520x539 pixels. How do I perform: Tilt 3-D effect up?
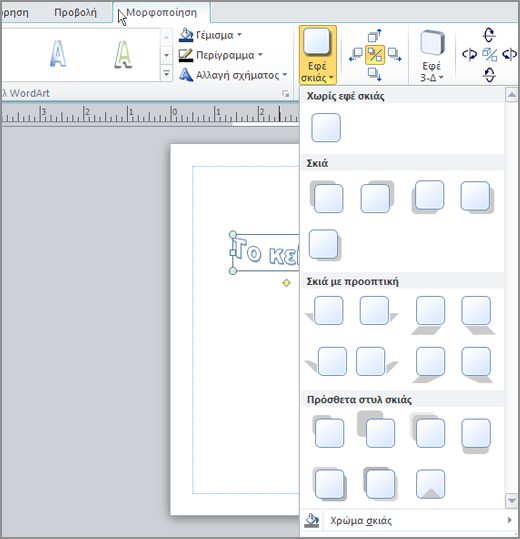pyautogui.click(x=489, y=35)
